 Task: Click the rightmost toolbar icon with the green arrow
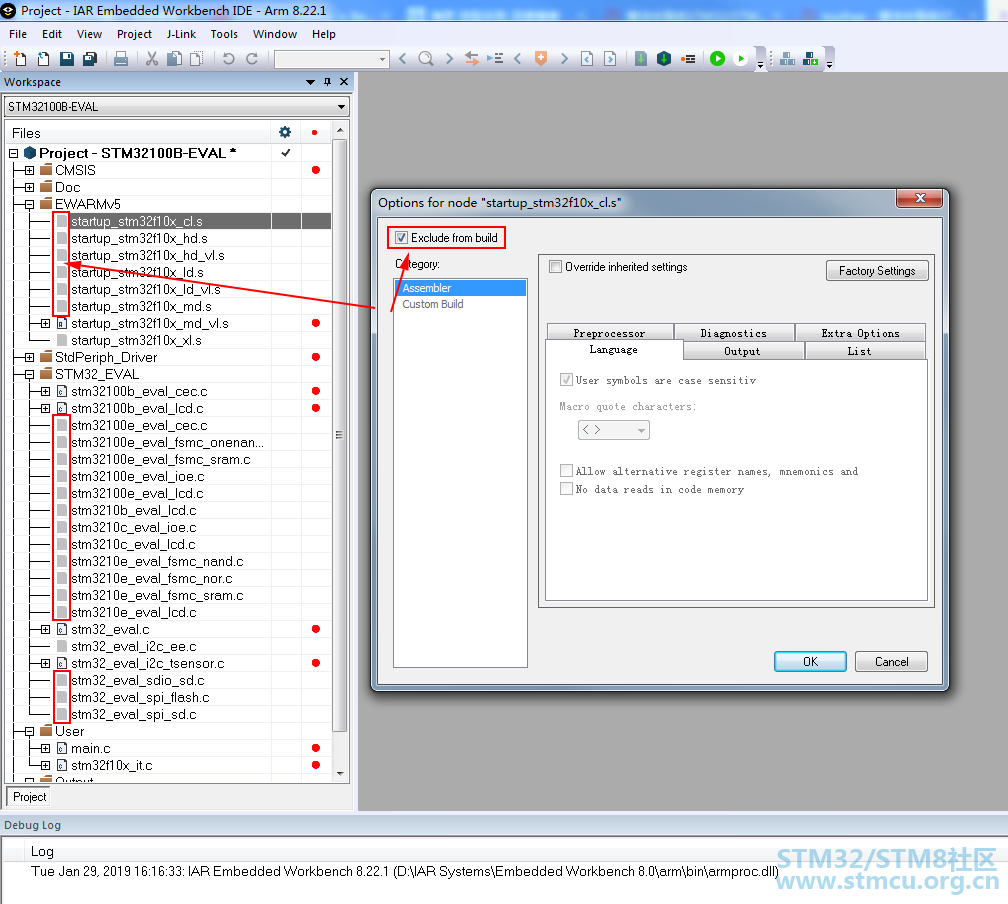pyautogui.click(x=811, y=59)
